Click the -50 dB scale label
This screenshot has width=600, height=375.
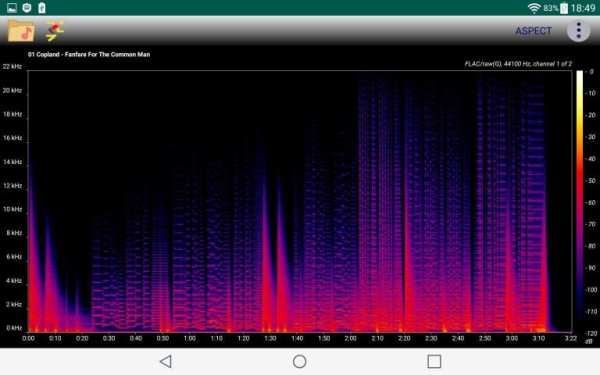tap(591, 181)
